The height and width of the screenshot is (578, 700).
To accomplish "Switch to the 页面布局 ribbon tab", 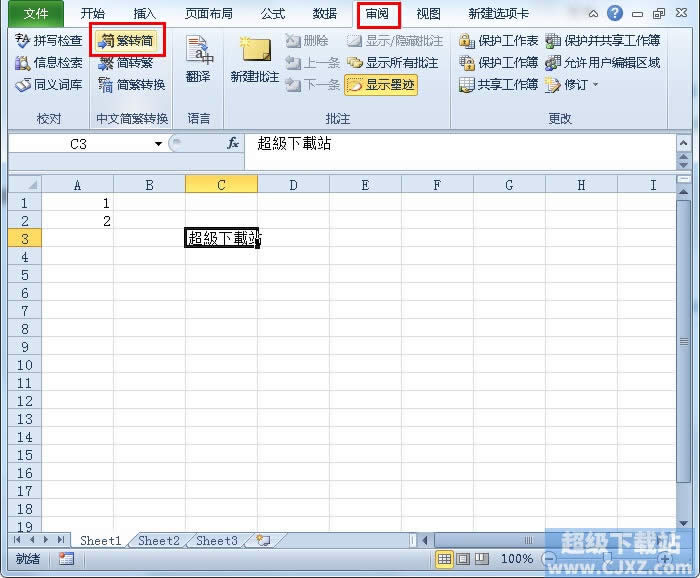I will pos(208,14).
